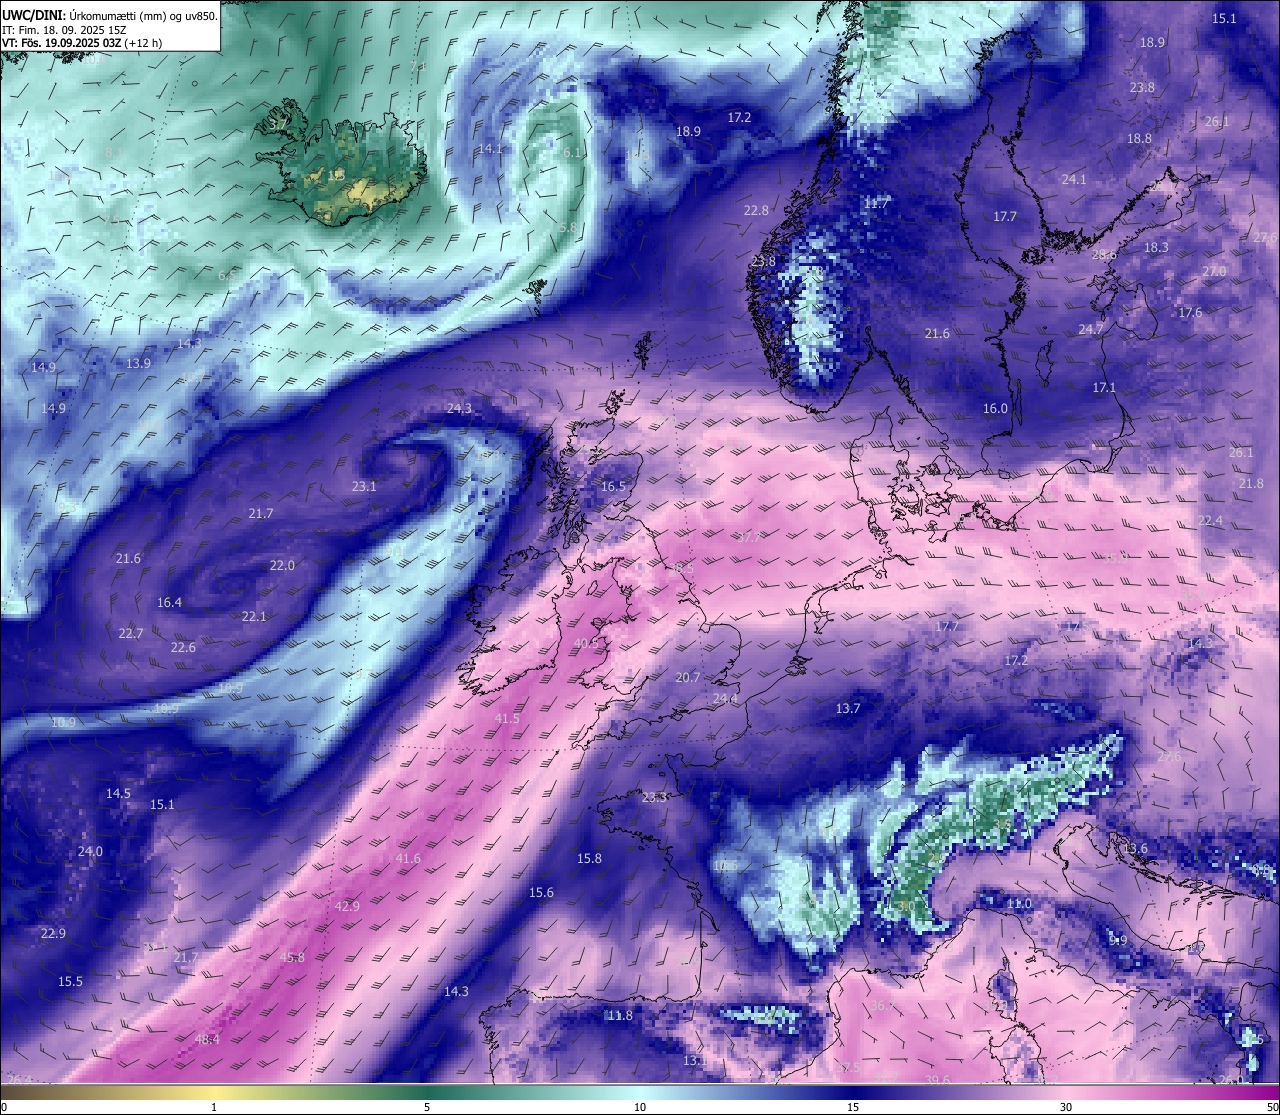Click the legend tick label 5

coord(427,1107)
